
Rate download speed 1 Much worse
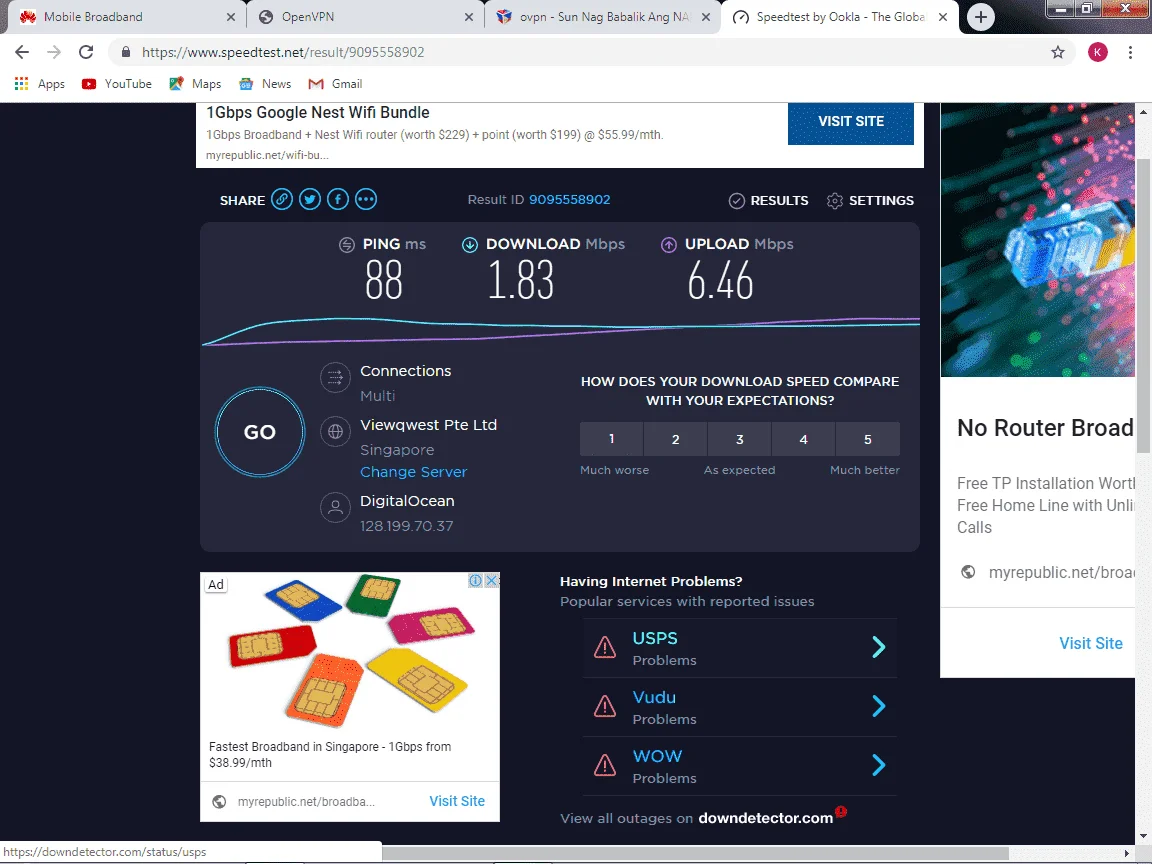click(611, 439)
